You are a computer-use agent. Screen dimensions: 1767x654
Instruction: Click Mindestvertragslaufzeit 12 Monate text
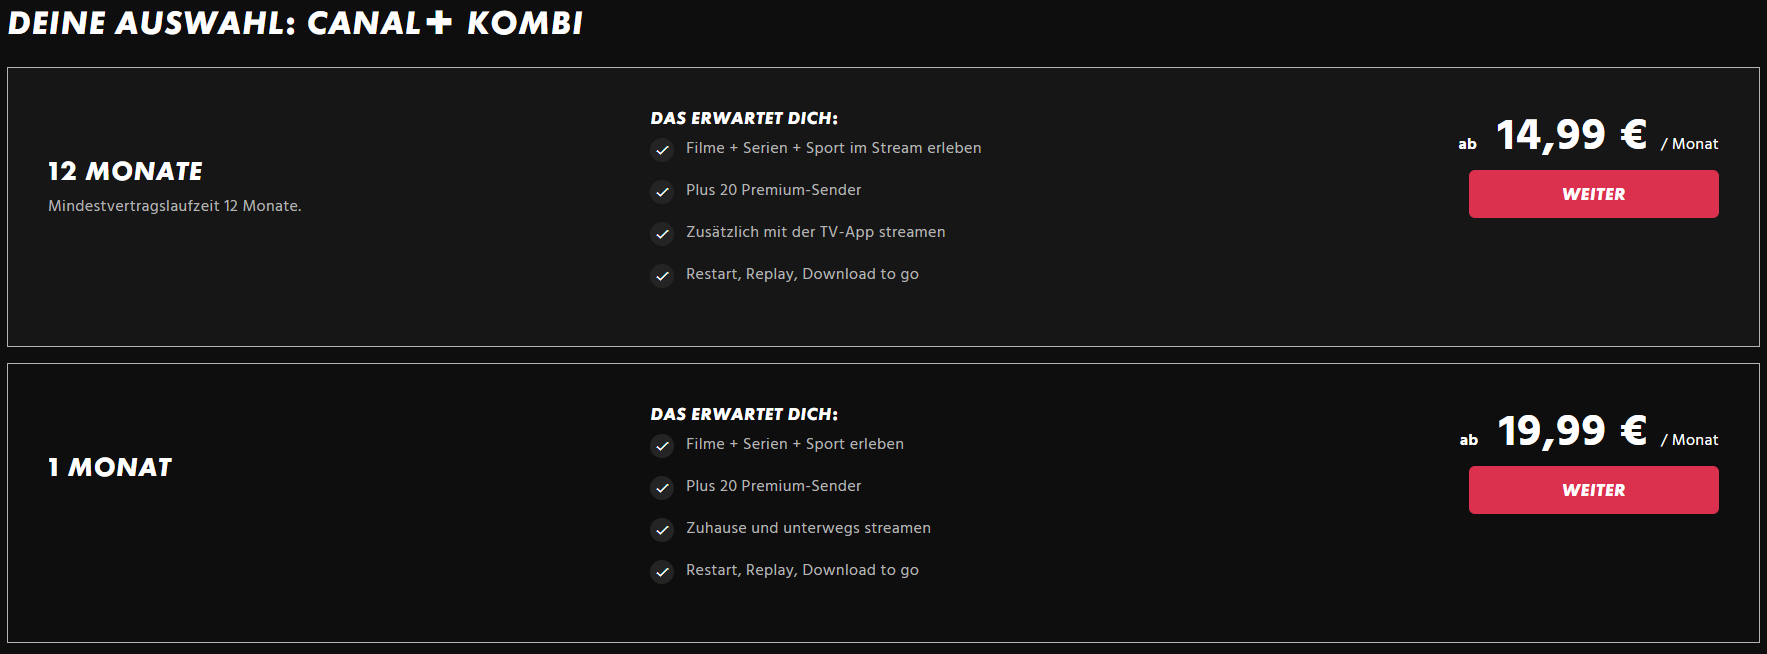tap(175, 206)
